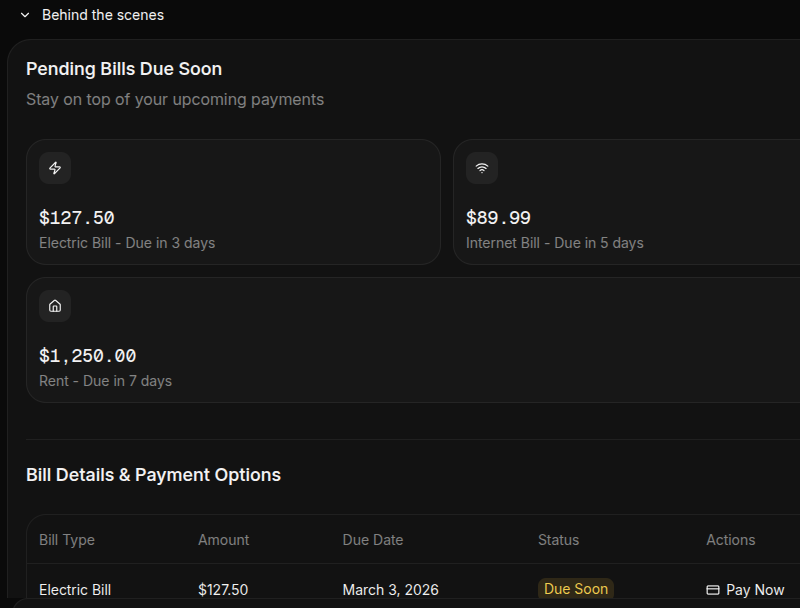
Task: Click the Bill Details & Payment Options heading
Action: pyautogui.click(x=153, y=475)
